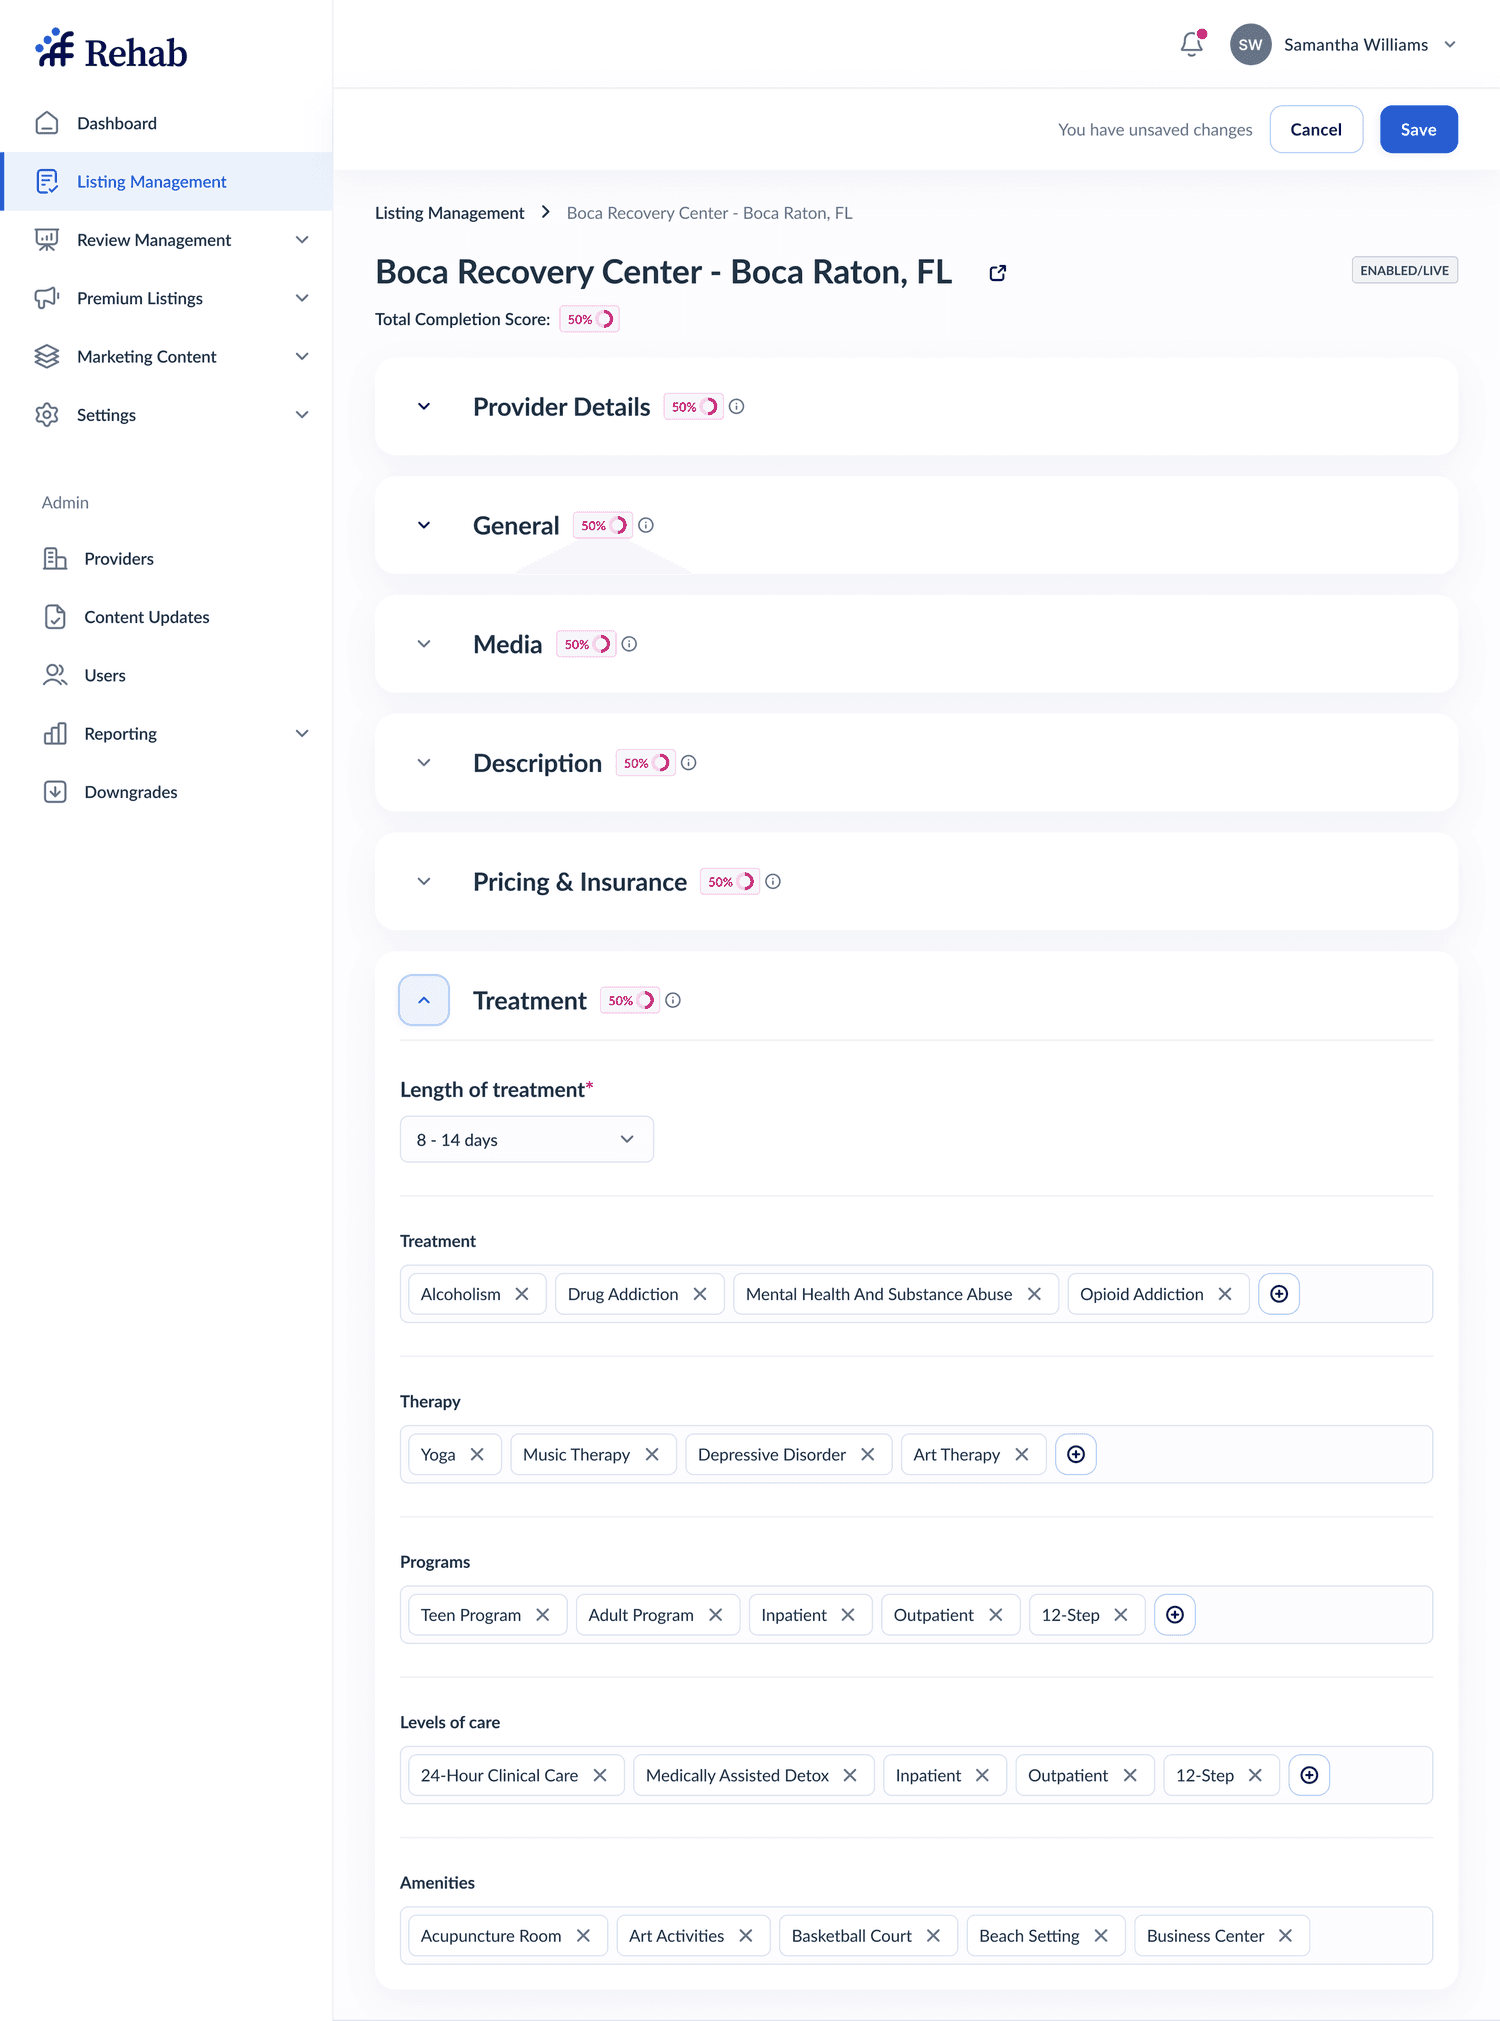This screenshot has height=2021, width=1500.
Task: Open the notifications bell
Action: click(1191, 44)
